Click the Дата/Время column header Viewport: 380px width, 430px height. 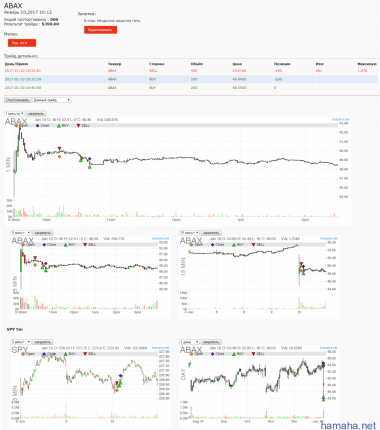point(16,64)
